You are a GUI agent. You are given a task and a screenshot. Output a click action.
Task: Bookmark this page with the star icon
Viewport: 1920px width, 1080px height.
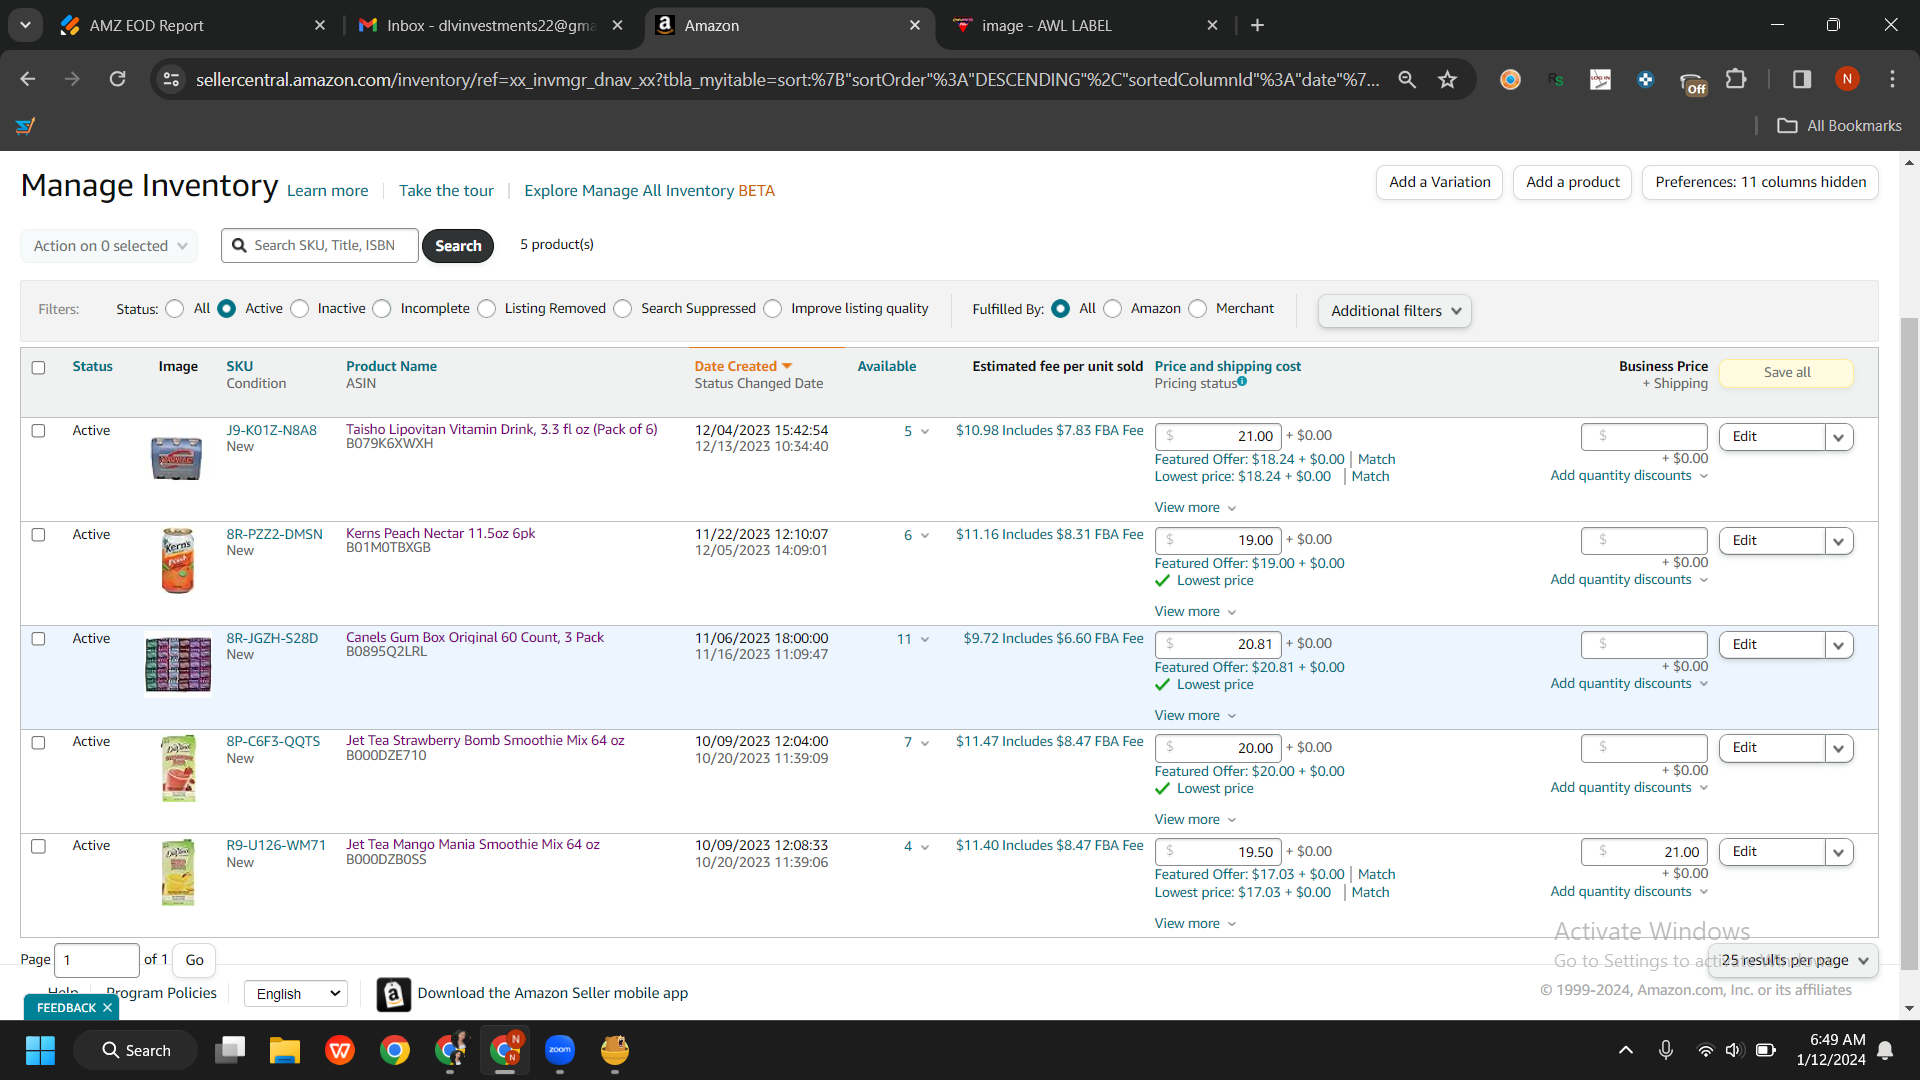[x=1447, y=79]
